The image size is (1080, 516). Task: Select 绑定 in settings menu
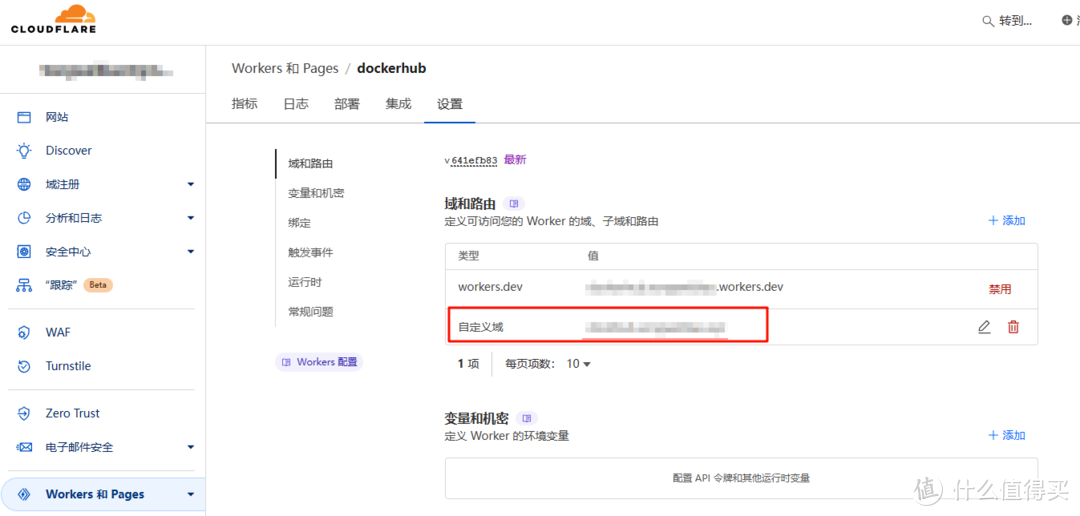pos(300,223)
